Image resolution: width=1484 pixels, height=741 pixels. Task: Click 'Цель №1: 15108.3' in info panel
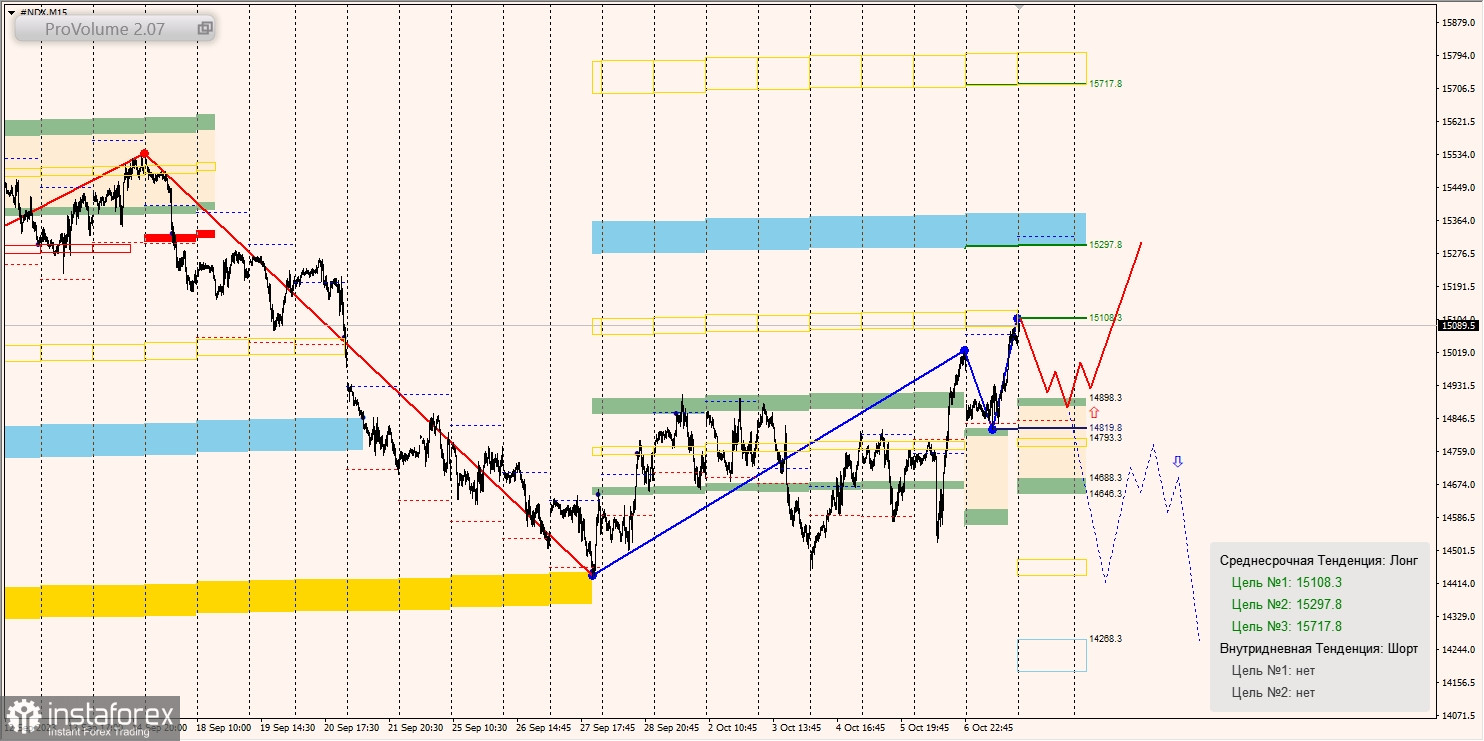tap(1287, 582)
